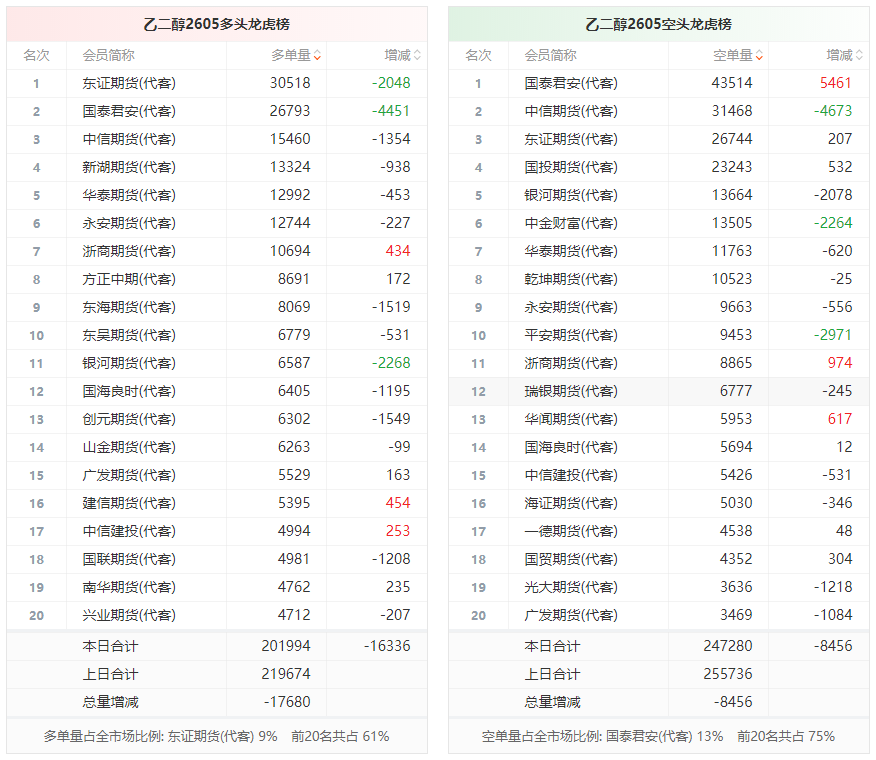This screenshot has height=760, width=876.
Task: Click short previous-day total 255736
Action: pyautogui.click(x=728, y=674)
